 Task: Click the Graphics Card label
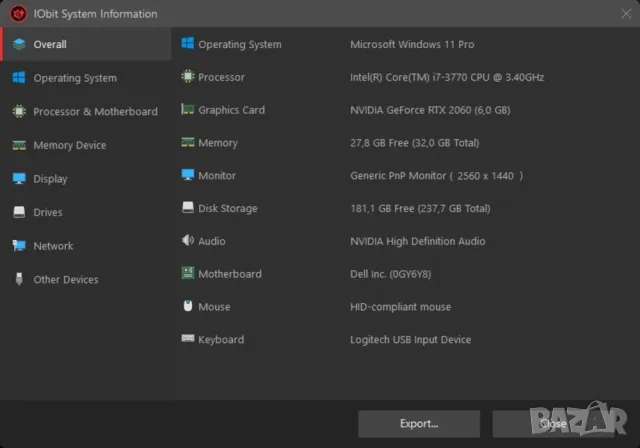(231, 110)
